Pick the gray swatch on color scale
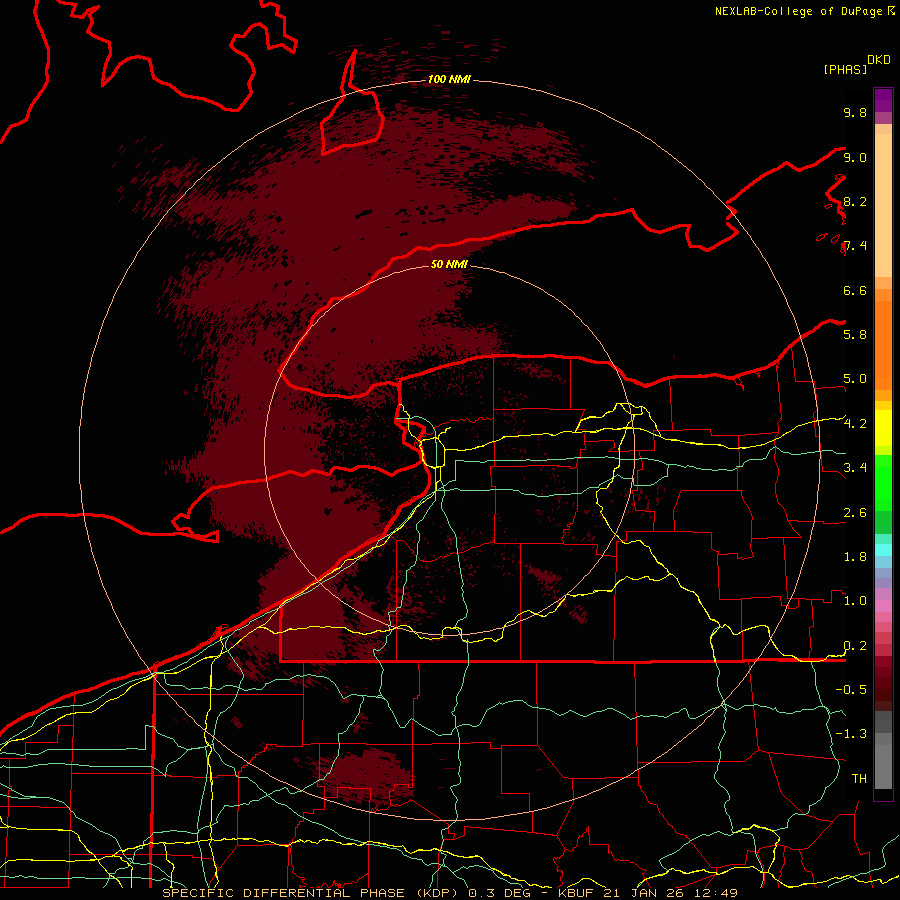The width and height of the screenshot is (900, 900). click(883, 766)
